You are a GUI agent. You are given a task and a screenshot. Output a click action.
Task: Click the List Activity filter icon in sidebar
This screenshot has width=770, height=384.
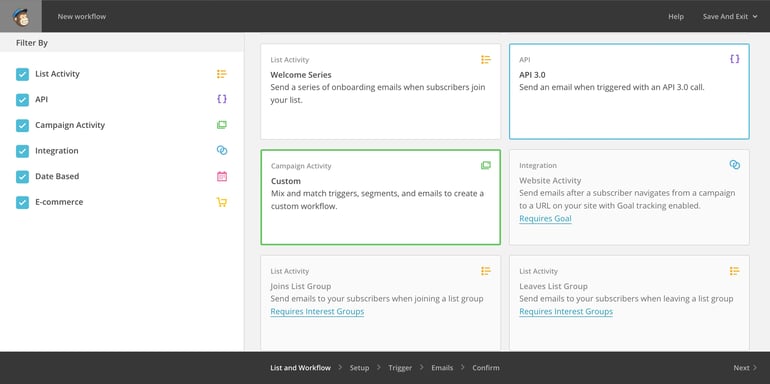(221, 74)
